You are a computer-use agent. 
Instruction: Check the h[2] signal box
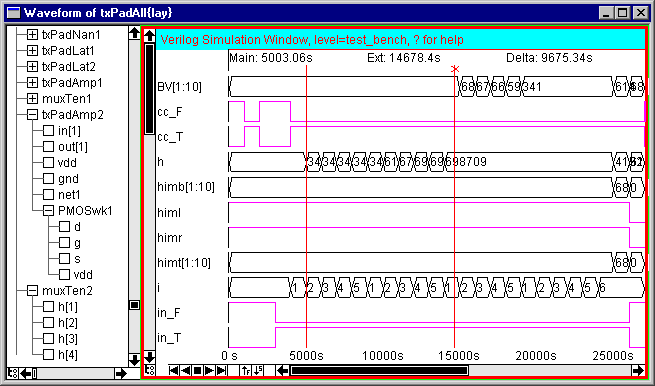coord(48,323)
